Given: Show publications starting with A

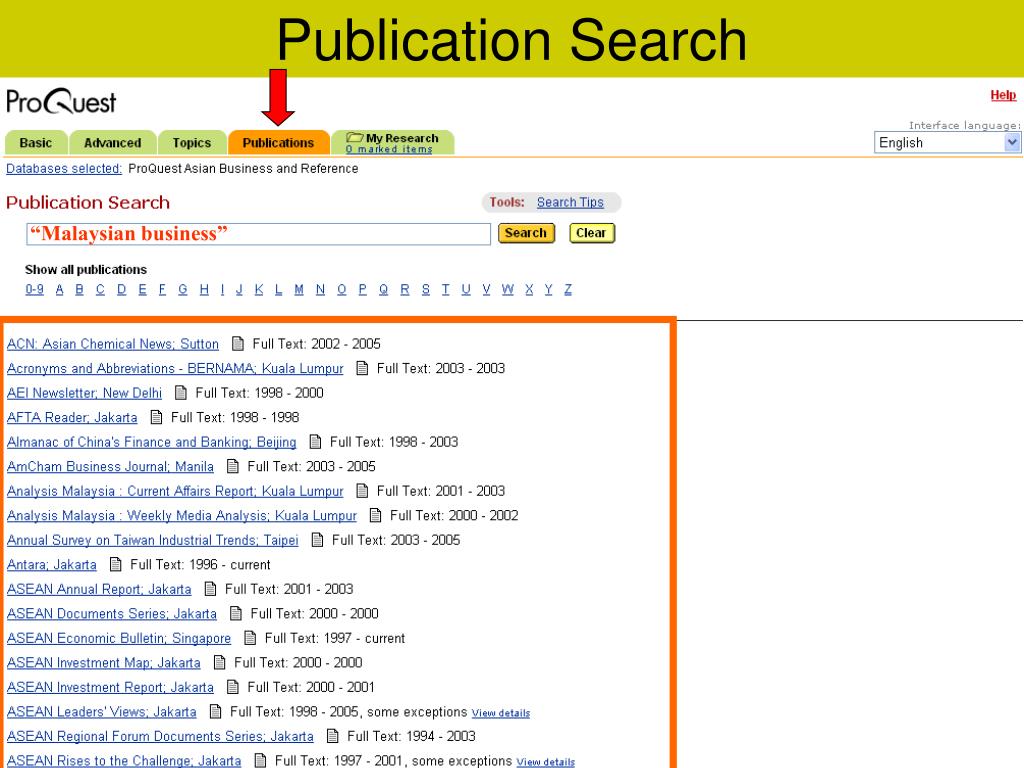Looking at the screenshot, I should click(59, 289).
